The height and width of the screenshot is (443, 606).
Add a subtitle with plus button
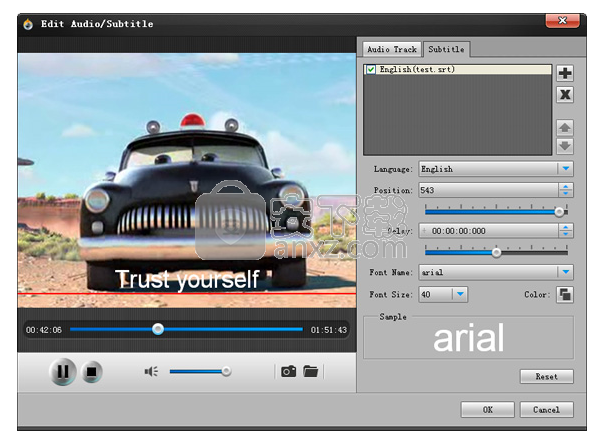565,73
